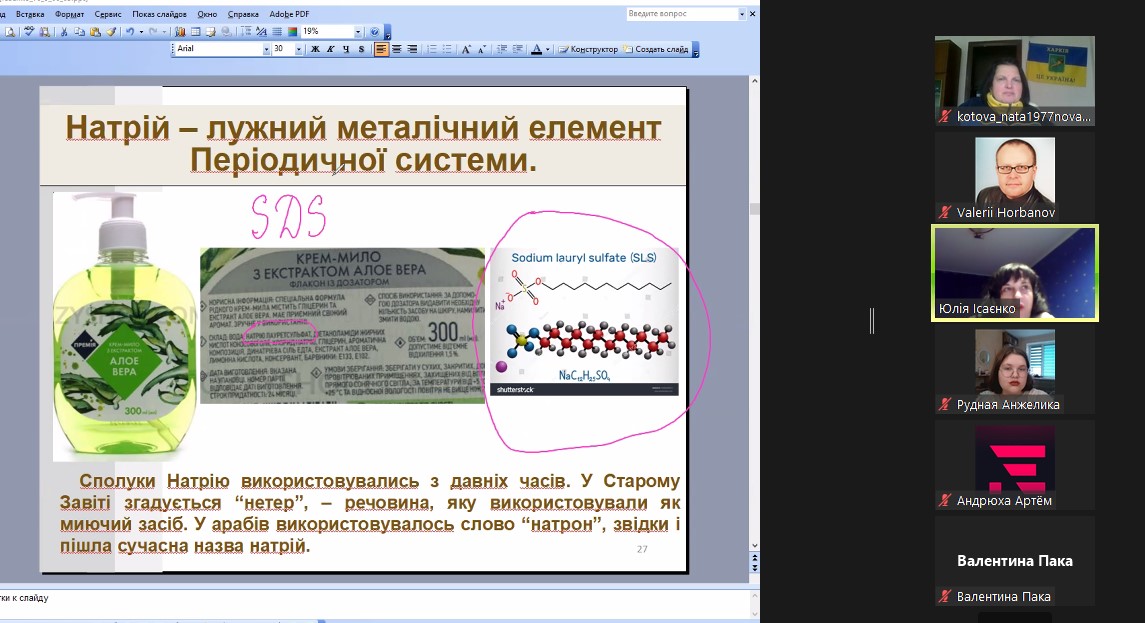Decrease the font size
The image size is (1145, 623).
[481, 50]
